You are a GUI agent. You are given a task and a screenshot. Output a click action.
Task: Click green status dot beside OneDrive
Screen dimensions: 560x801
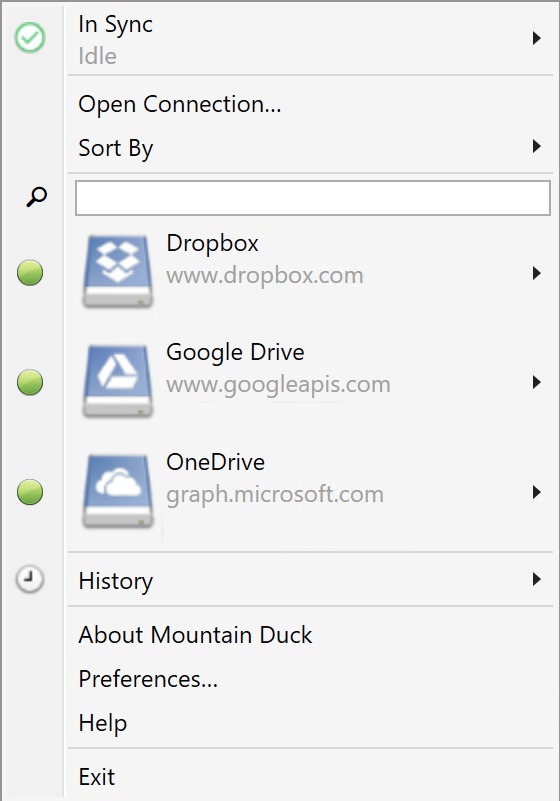click(30, 492)
